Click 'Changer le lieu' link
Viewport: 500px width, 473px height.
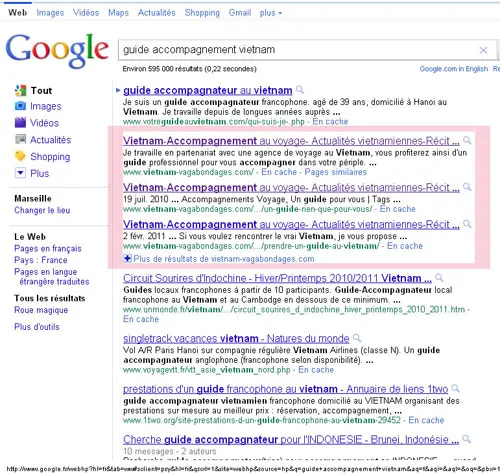(x=42, y=210)
